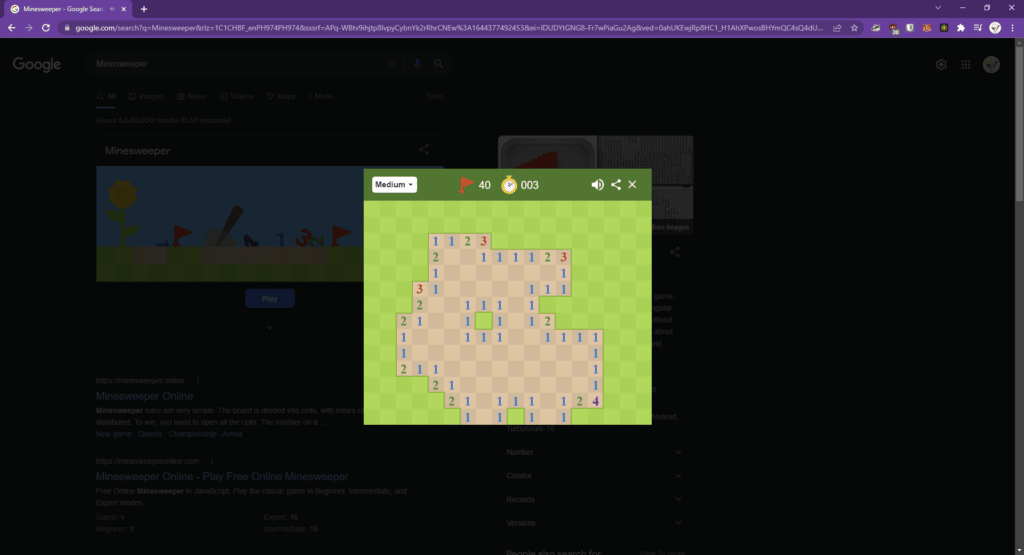This screenshot has height=555, width=1024.
Task: Click the purple 4 tile
Action: [595, 401]
